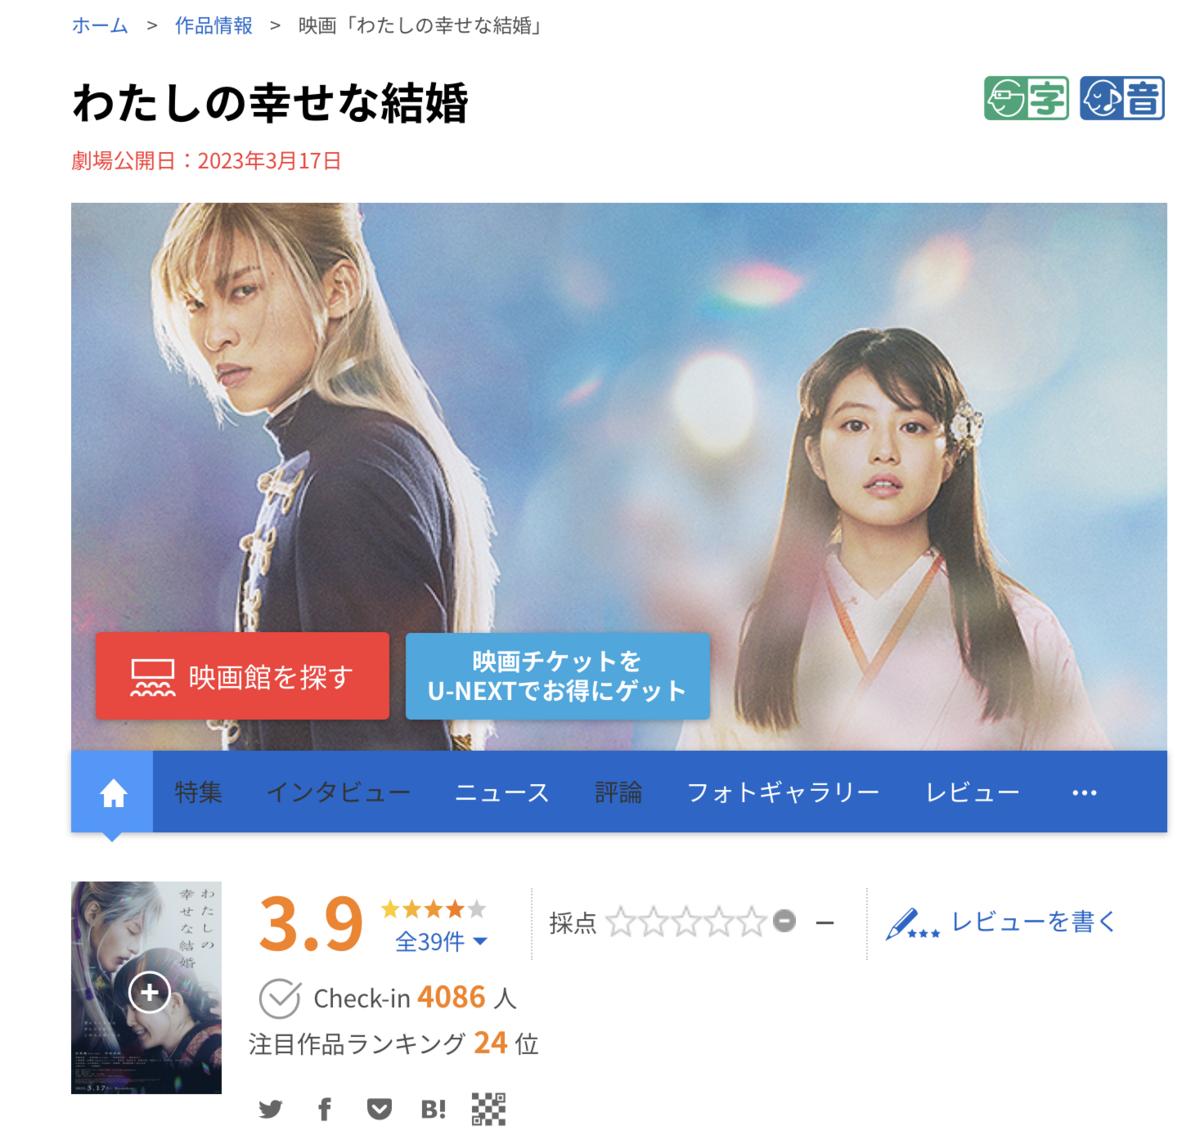Image resolution: width=1200 pixels, height=1135 pixels.
Task: Click the blue audio guide 音 icon
Action: coord(1122,98)
